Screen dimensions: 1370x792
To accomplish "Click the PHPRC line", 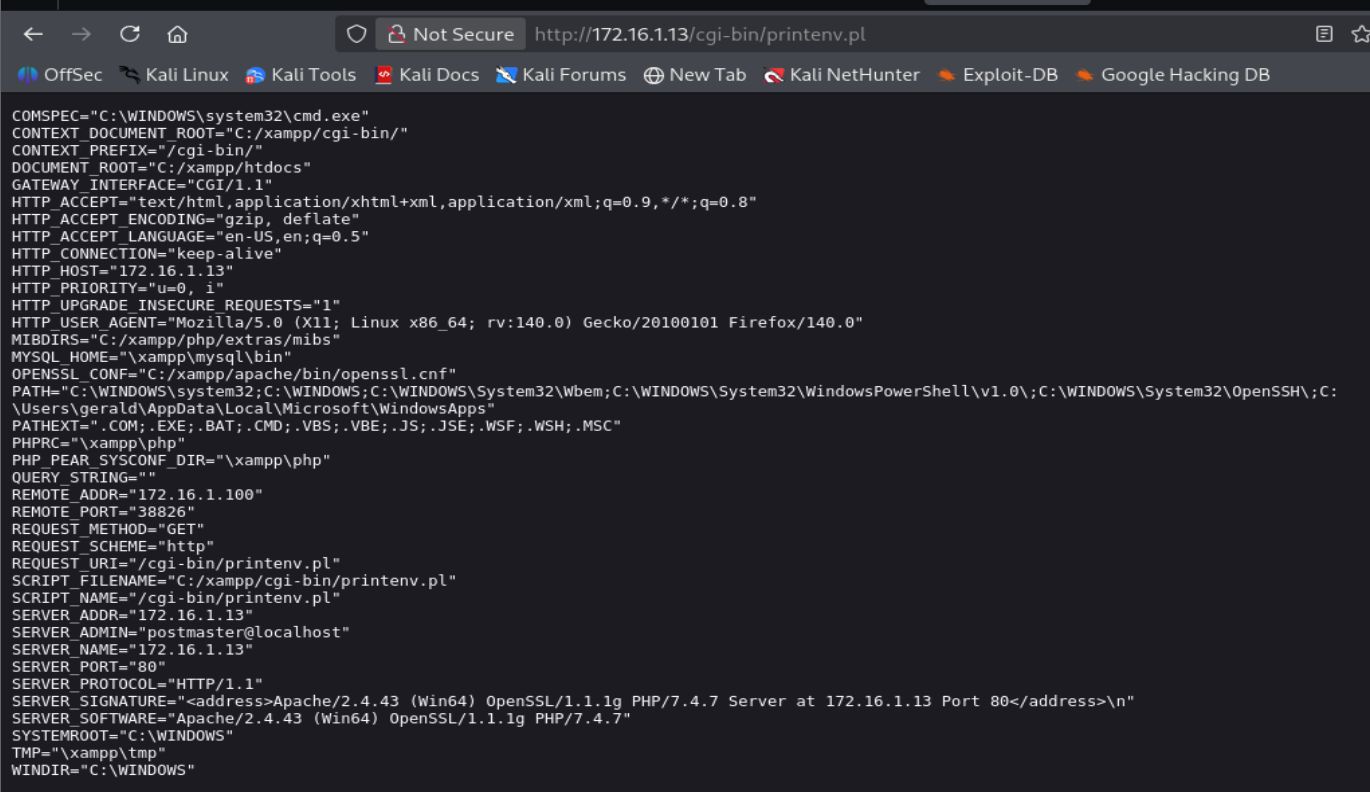I will pos(99,442).
